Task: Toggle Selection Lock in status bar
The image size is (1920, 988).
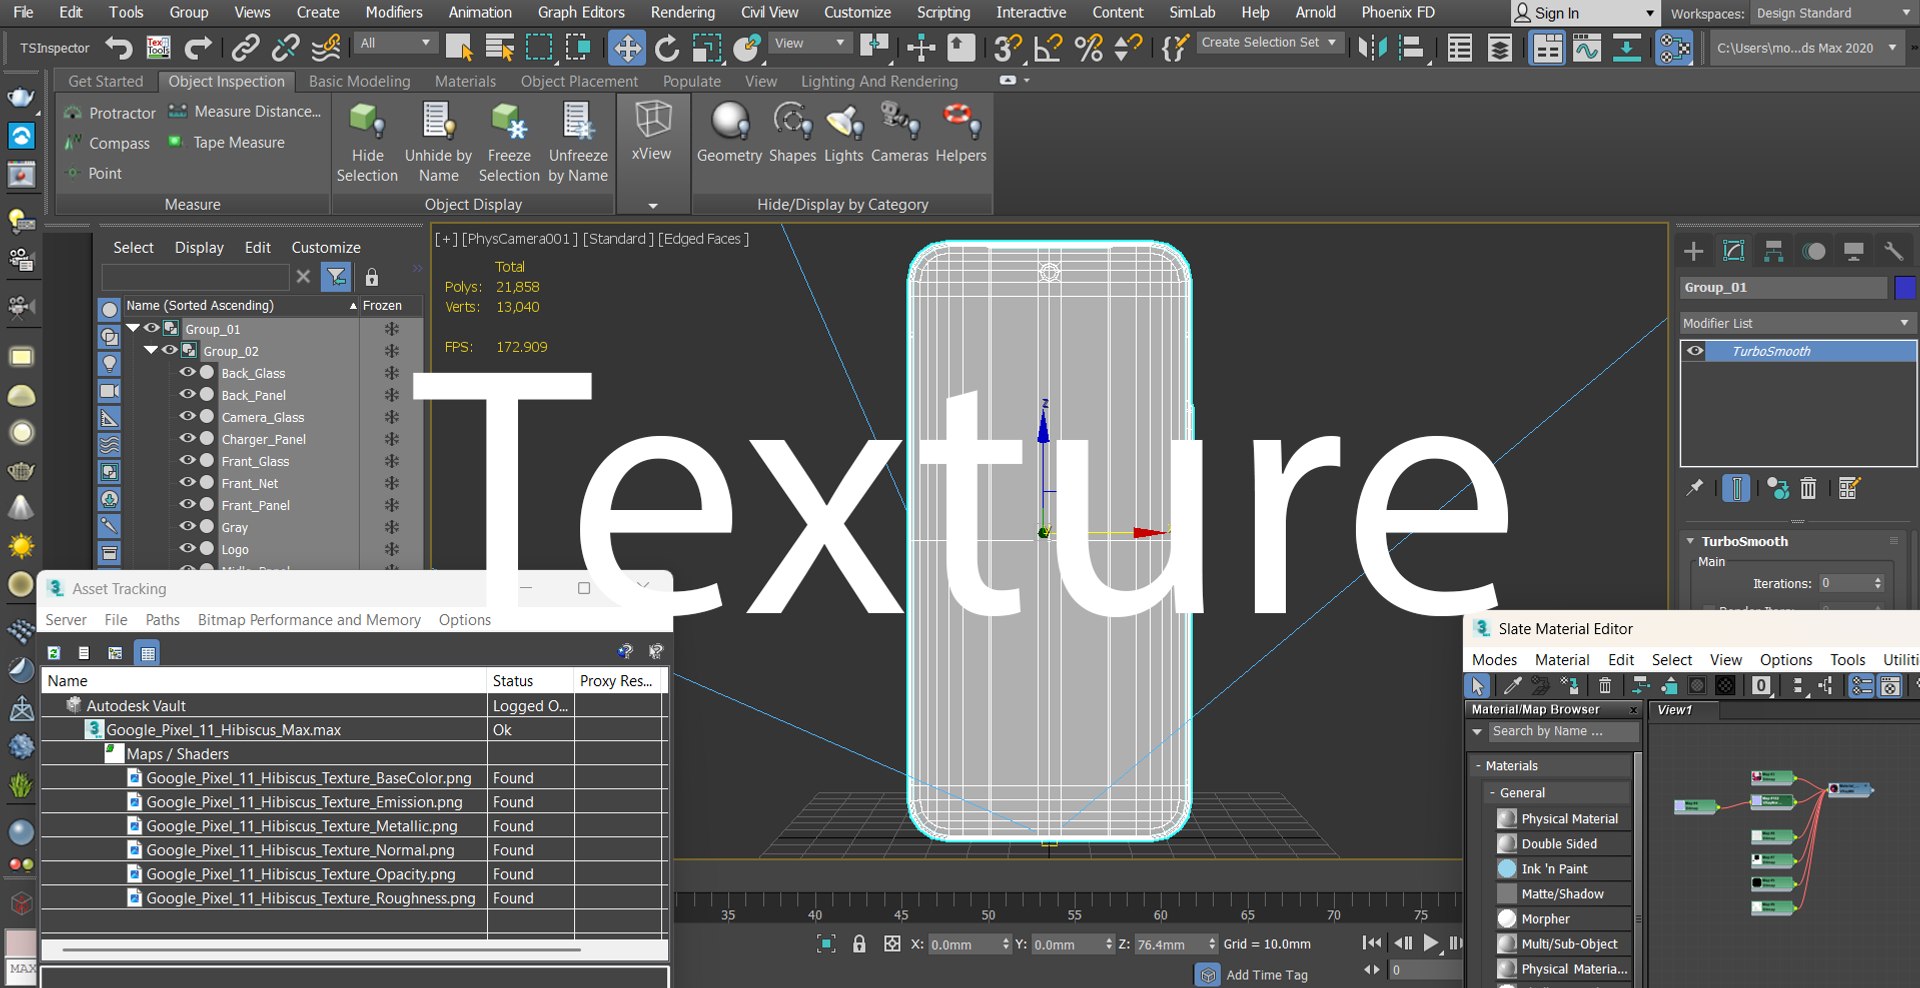Action: (859, 943)
